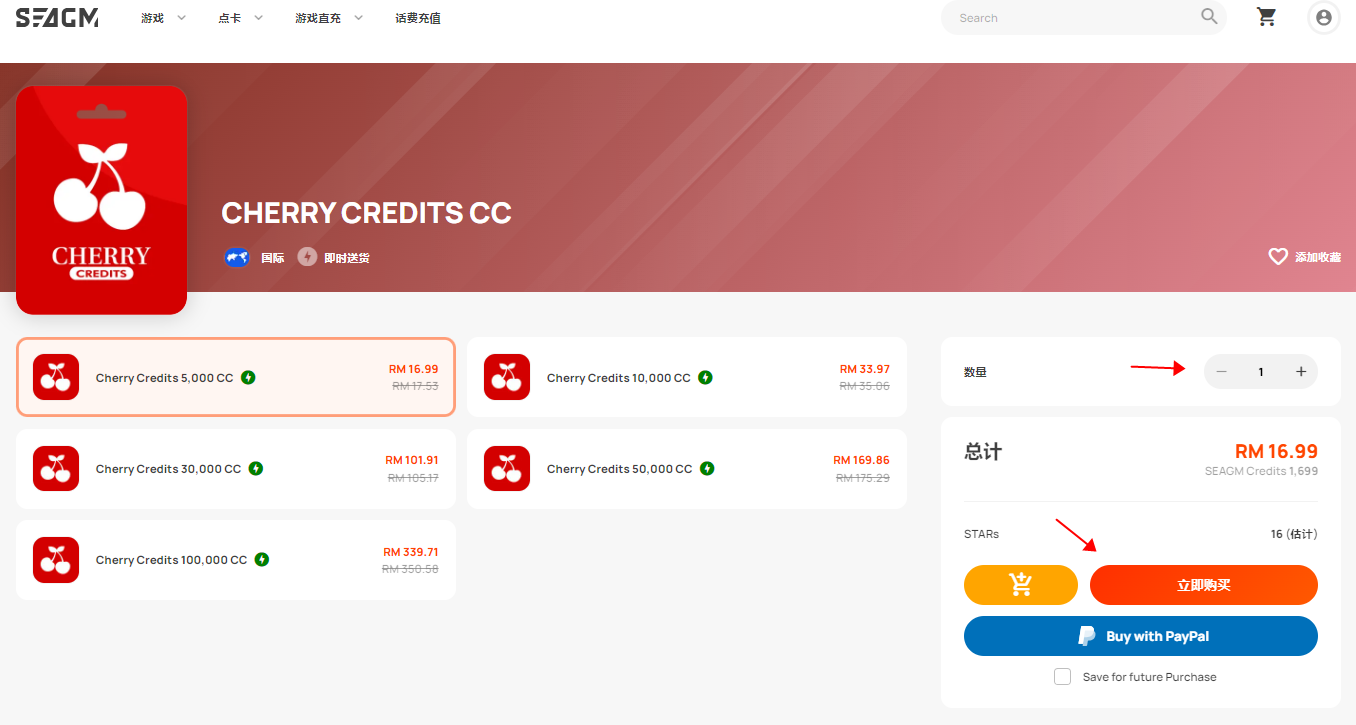Select Cherry Credits 100,000 CC option
This screenshot has width=1356, height=725.
pos(236,559)
